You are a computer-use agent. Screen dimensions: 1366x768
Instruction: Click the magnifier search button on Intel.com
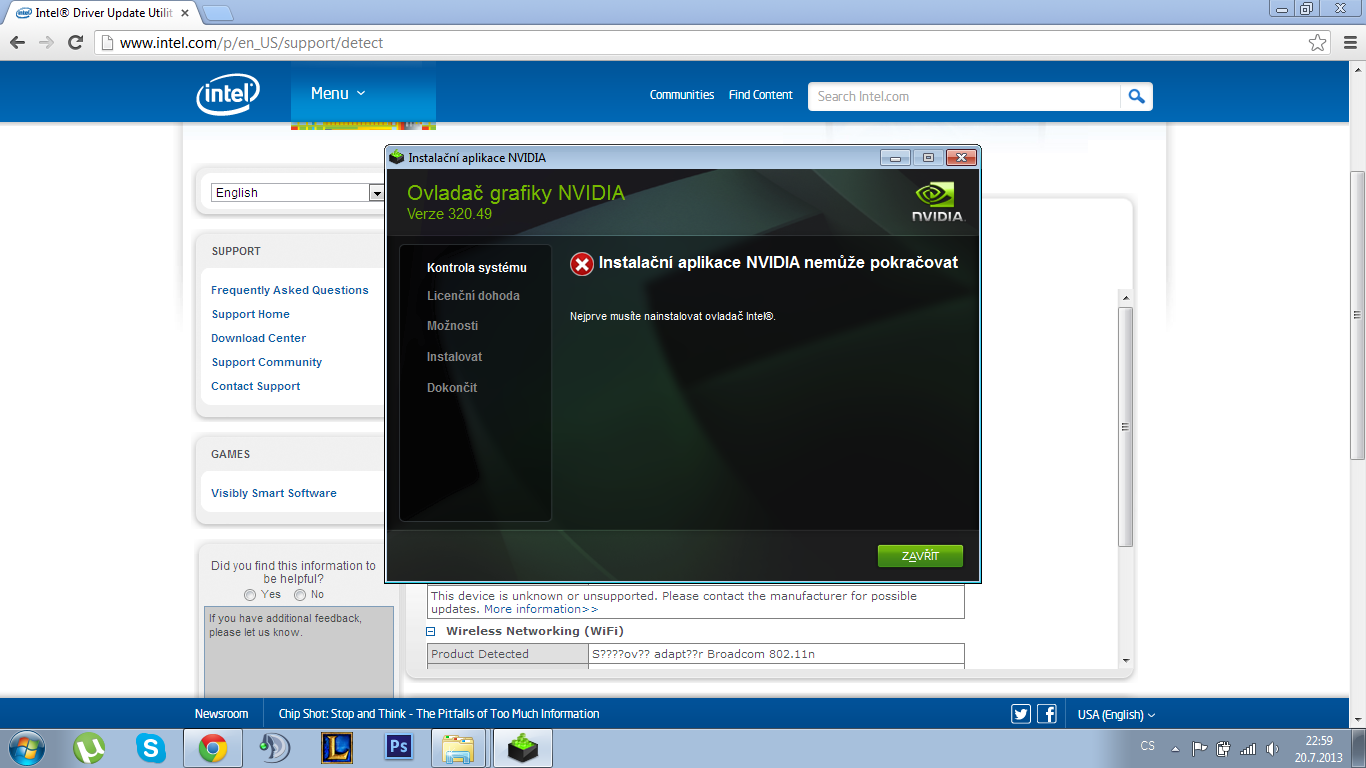tap(1136, 96)
